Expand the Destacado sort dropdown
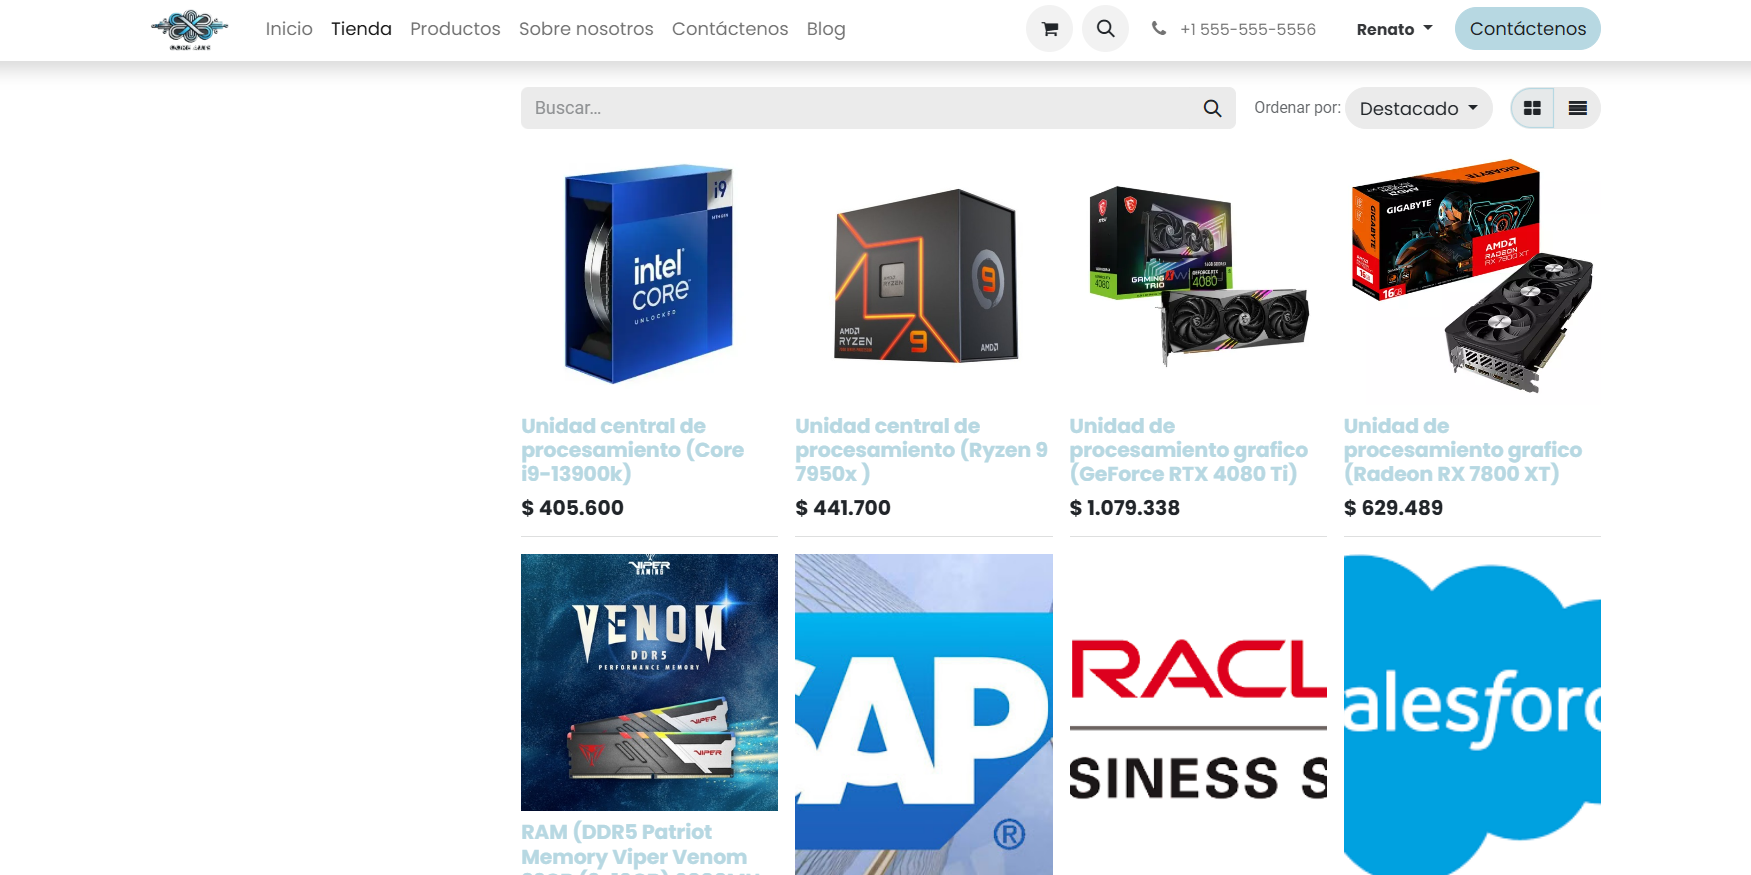The image size is (1751, 875). (x=1418, y=108)
